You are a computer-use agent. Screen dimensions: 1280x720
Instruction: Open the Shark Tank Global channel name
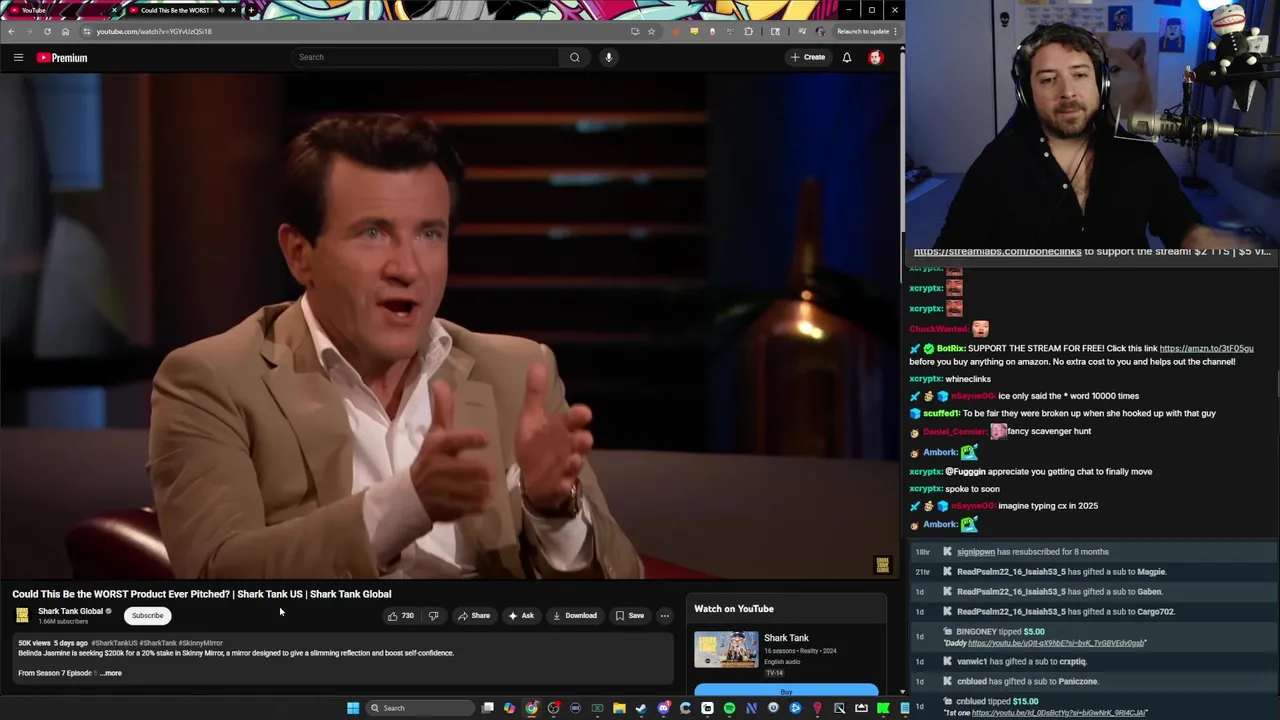point(70,611)
